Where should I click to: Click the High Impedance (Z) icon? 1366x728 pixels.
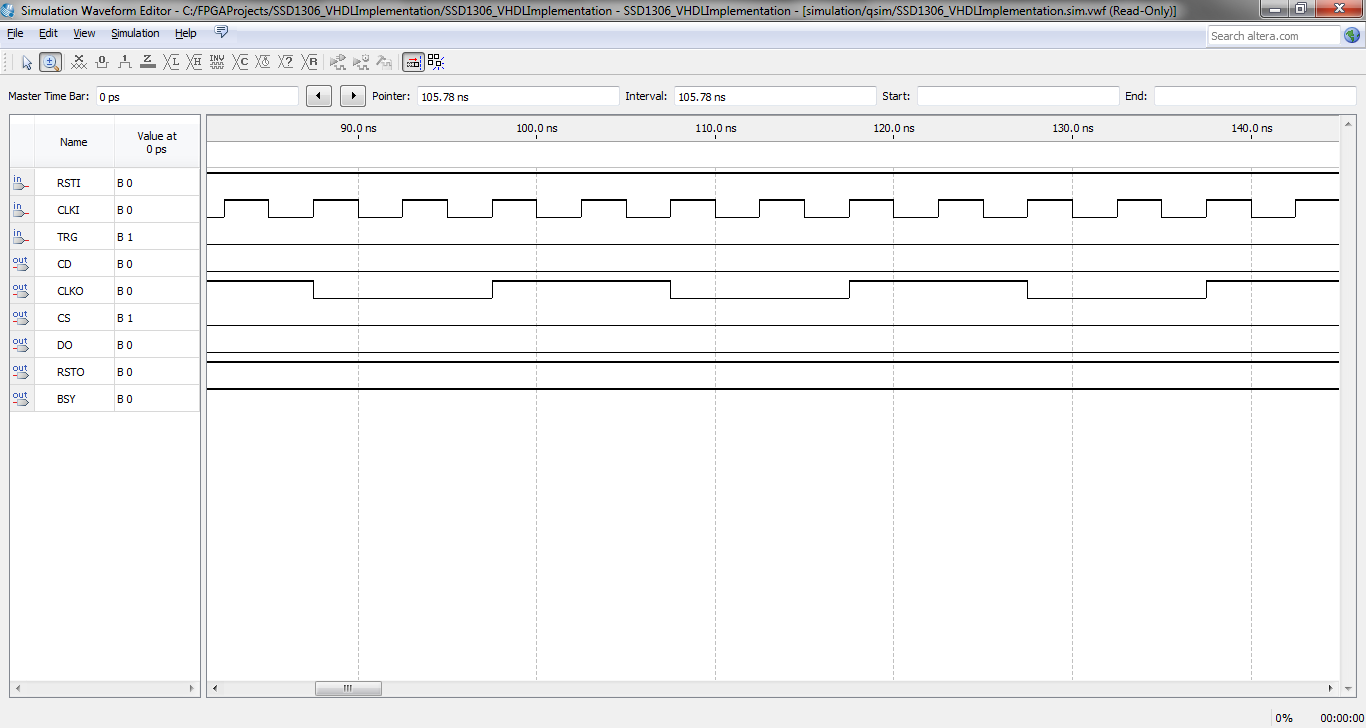click(148, 62)
